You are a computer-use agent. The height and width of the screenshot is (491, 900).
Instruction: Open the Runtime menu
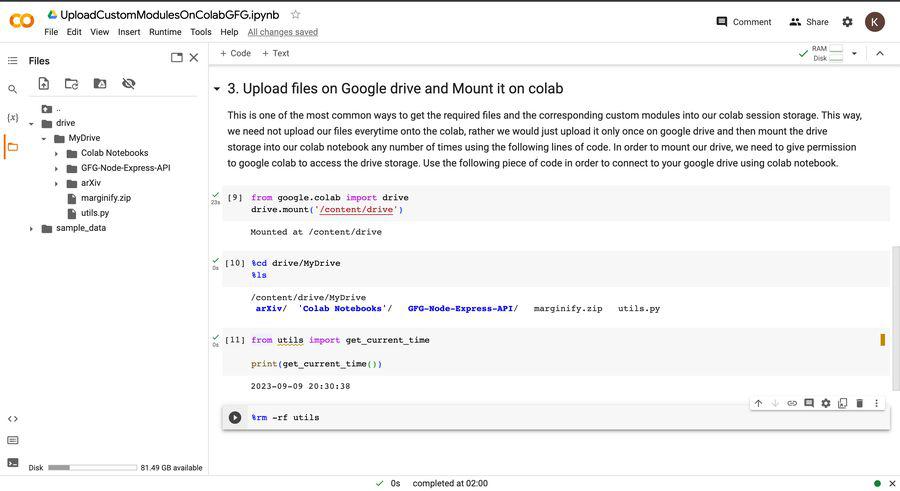pyautogui.click(x=165, y=32)
